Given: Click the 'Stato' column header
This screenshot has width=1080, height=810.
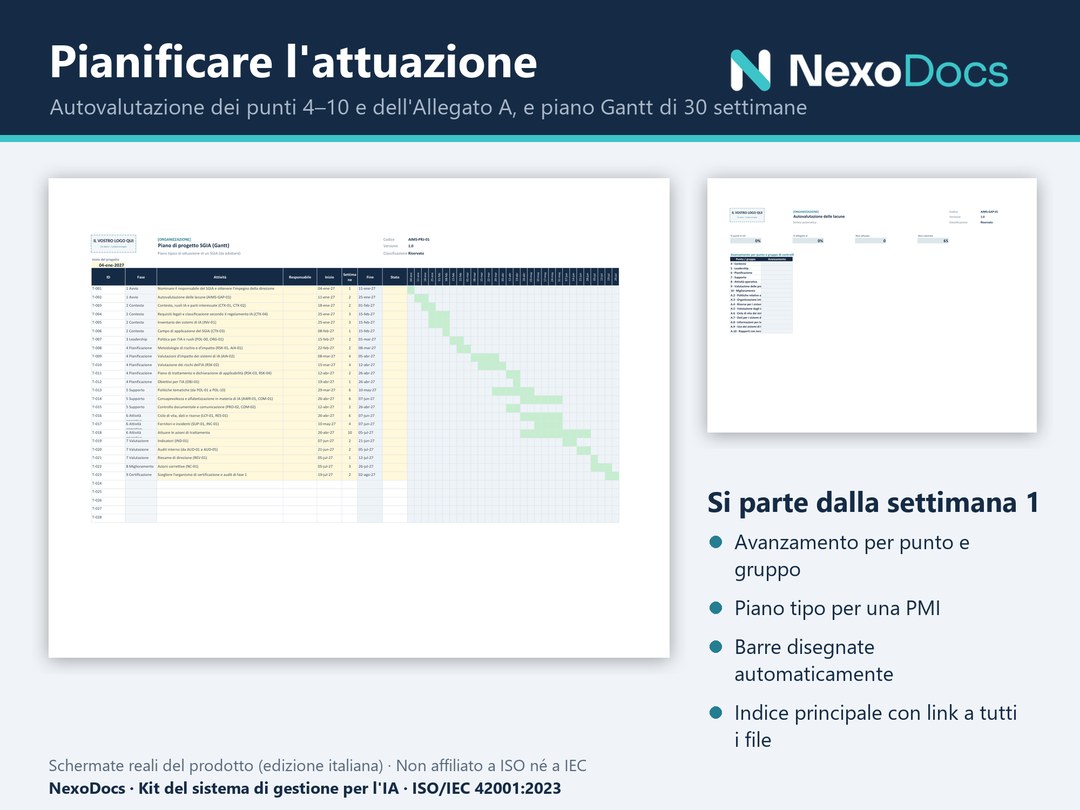Looking at the screenshot, I should 395,277.
